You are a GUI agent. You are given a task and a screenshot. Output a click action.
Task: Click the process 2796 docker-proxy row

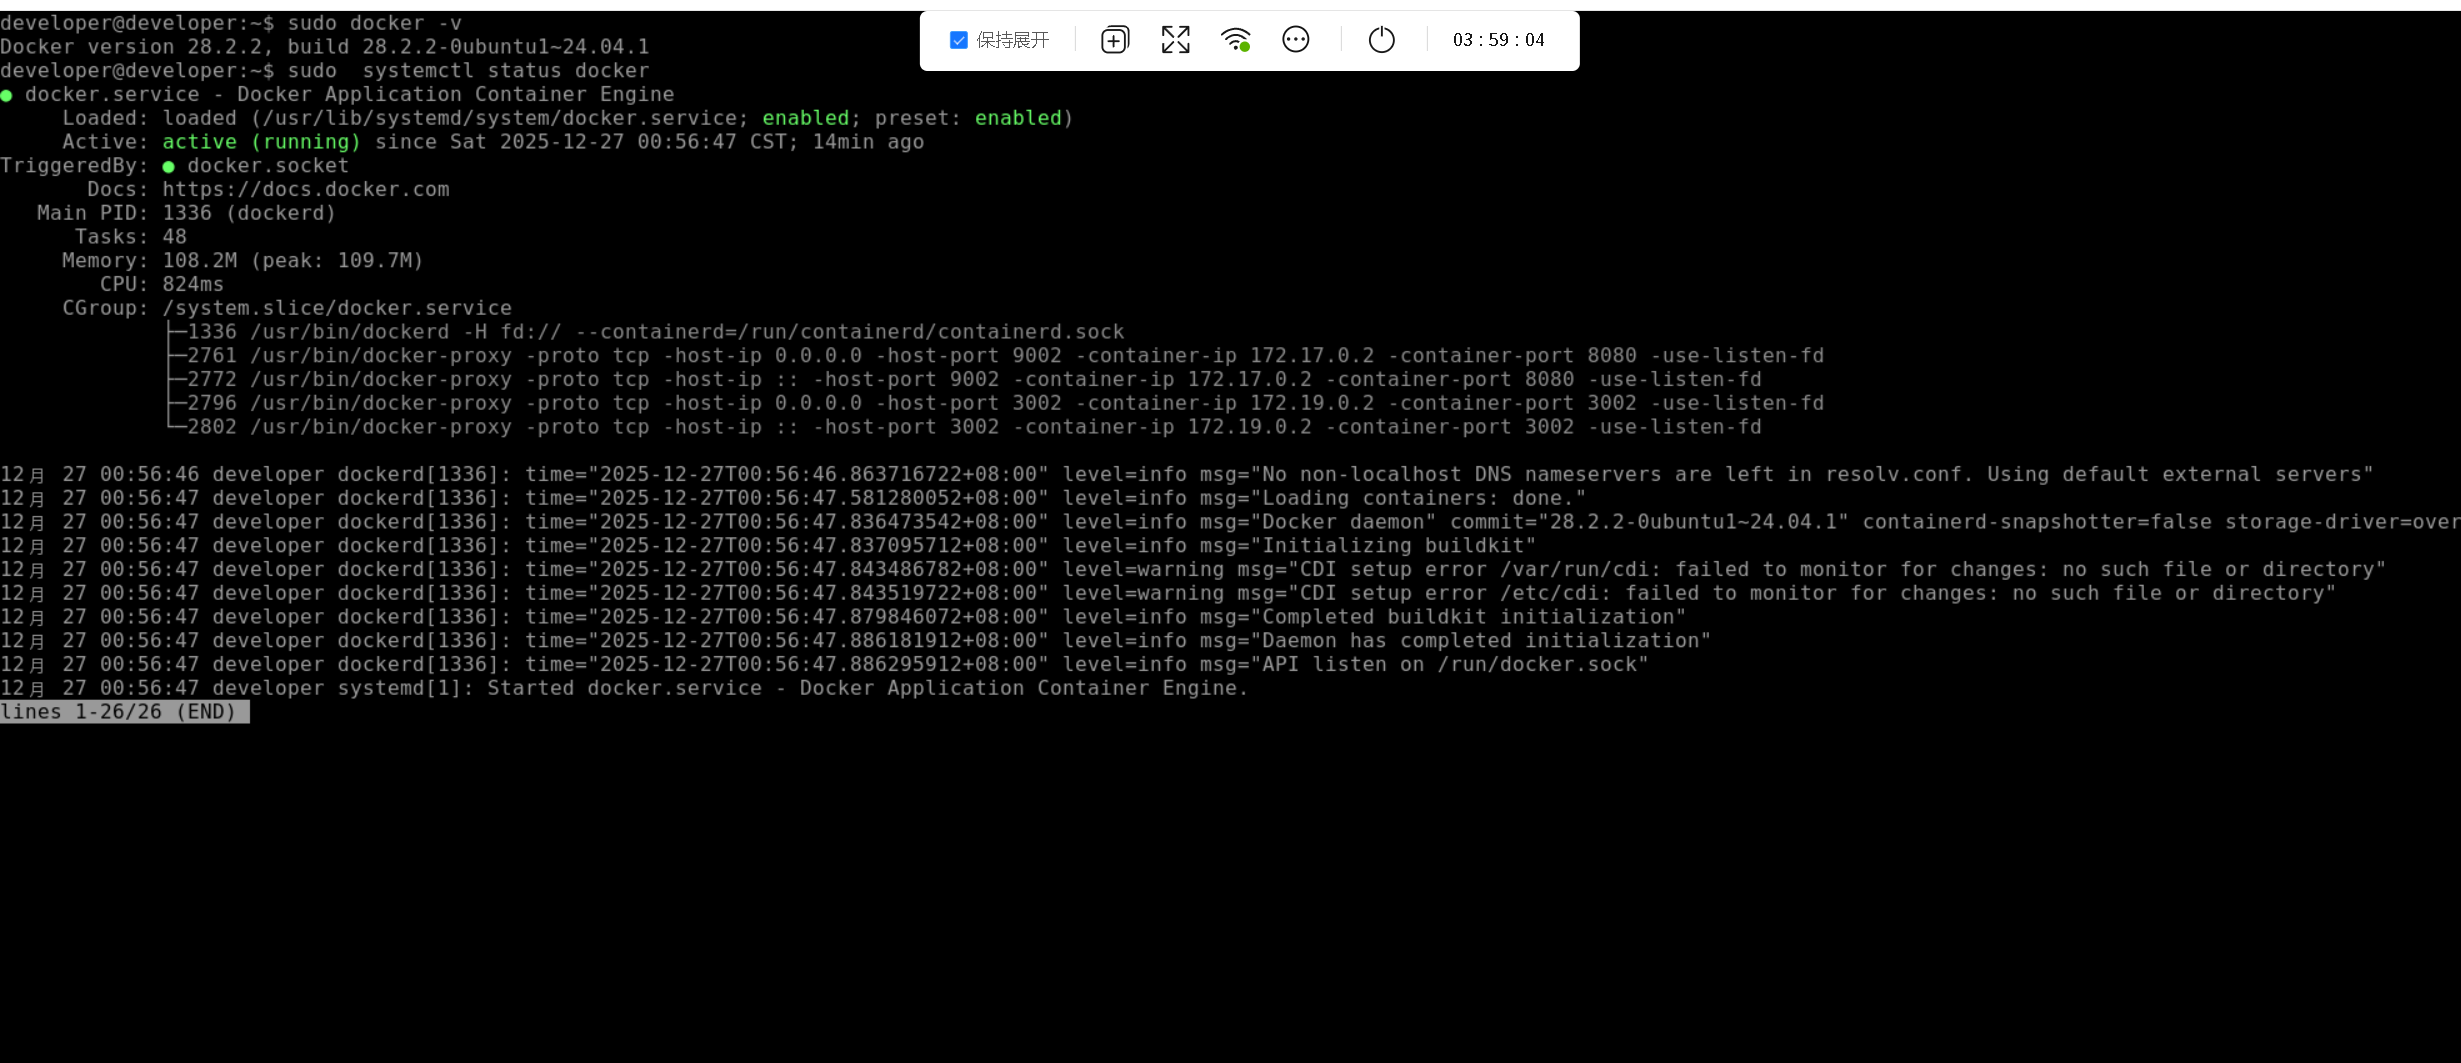[x=995, y=404]
